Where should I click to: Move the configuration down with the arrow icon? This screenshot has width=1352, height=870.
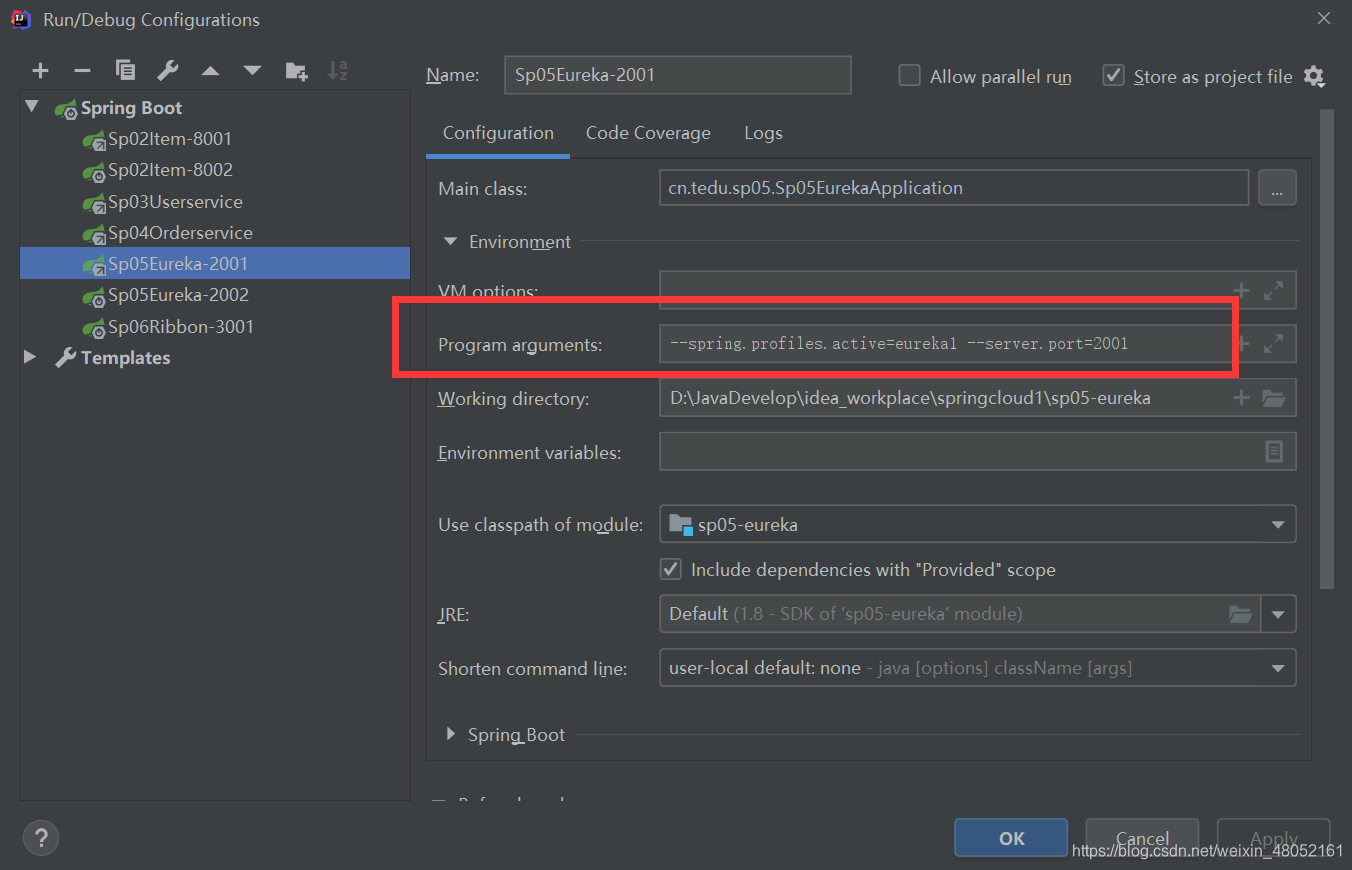click(x=252, y=70)
